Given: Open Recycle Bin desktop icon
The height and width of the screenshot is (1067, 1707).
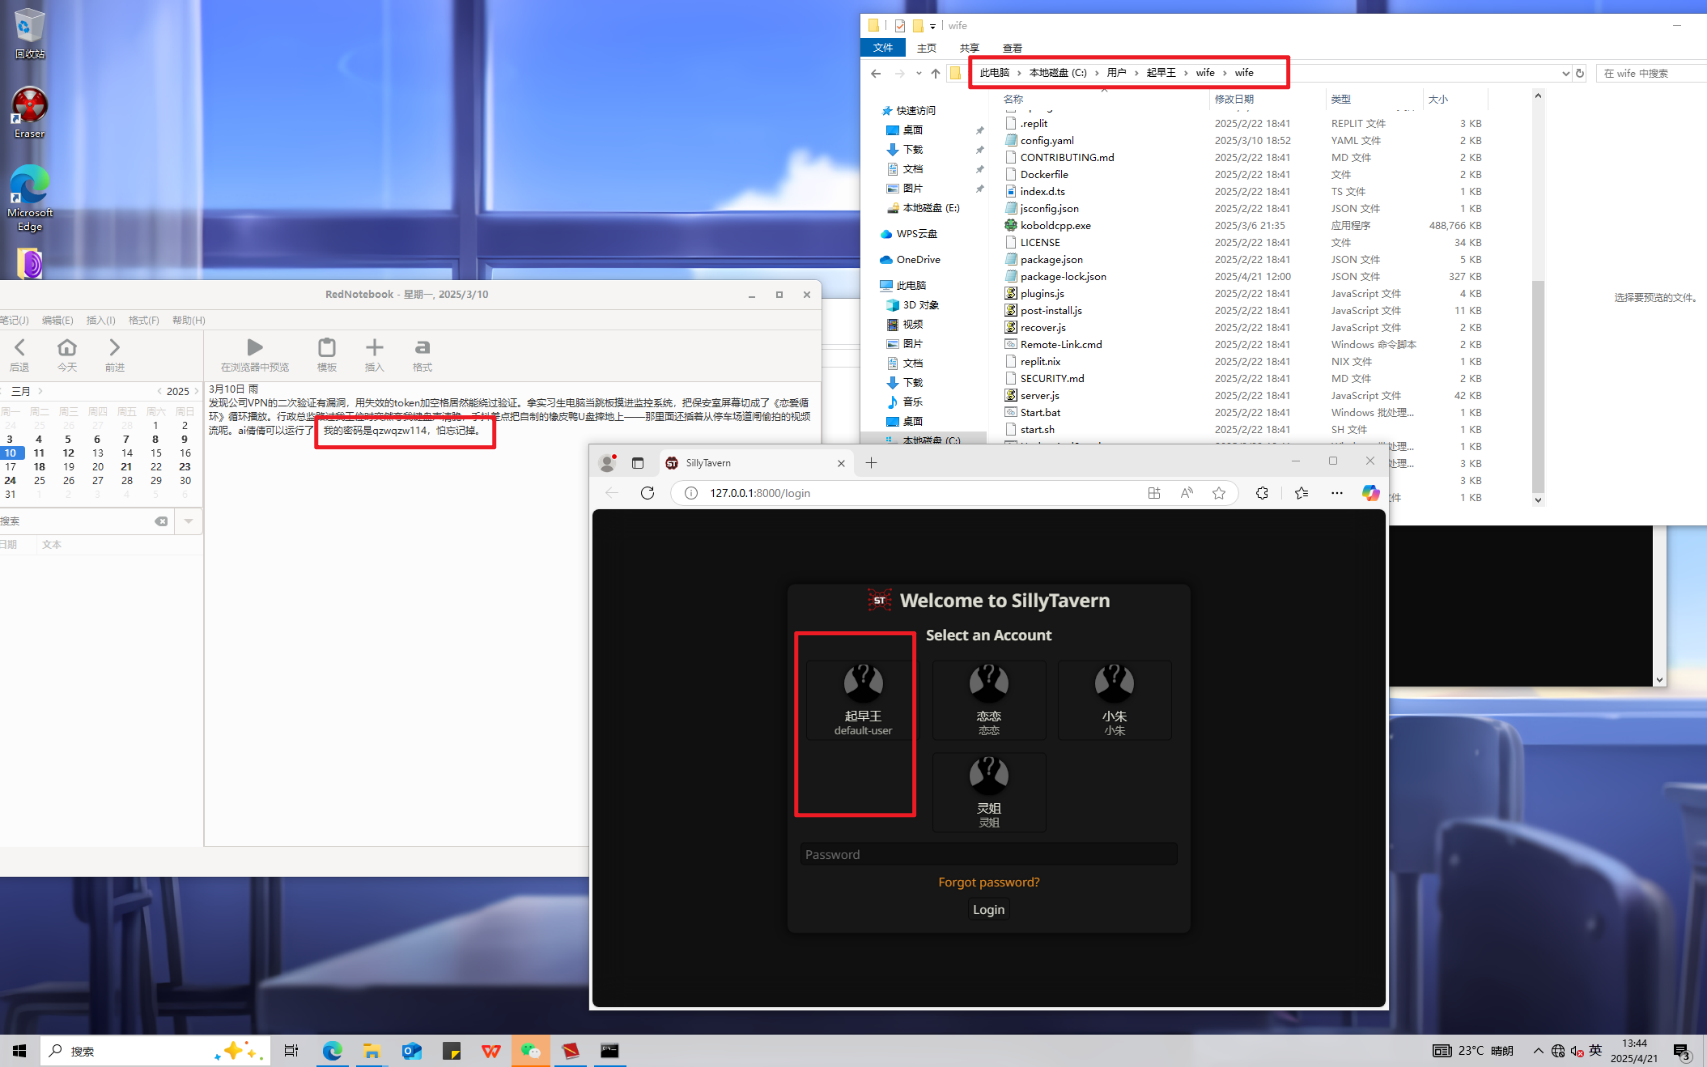Looking at the screenshot, I should (x=29, y=33).
